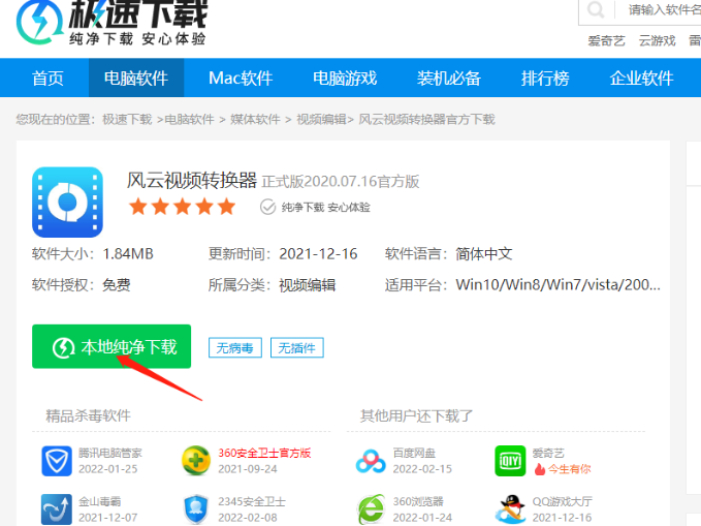Open the QQ游戏大厅 text link
The width and height of the screenshot is (701, 526).
click(562, 501)
